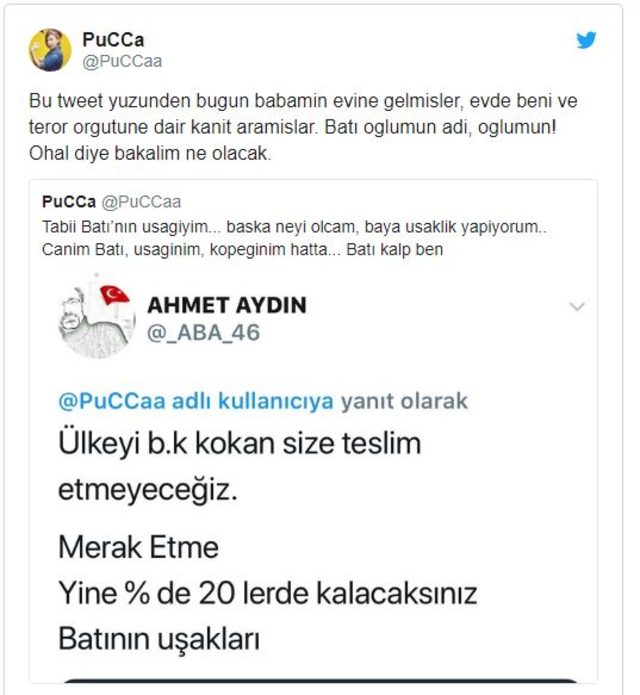640x695 pixels.
Task: Open the bold PuCCa name at top
Action: tap(113, 40)
